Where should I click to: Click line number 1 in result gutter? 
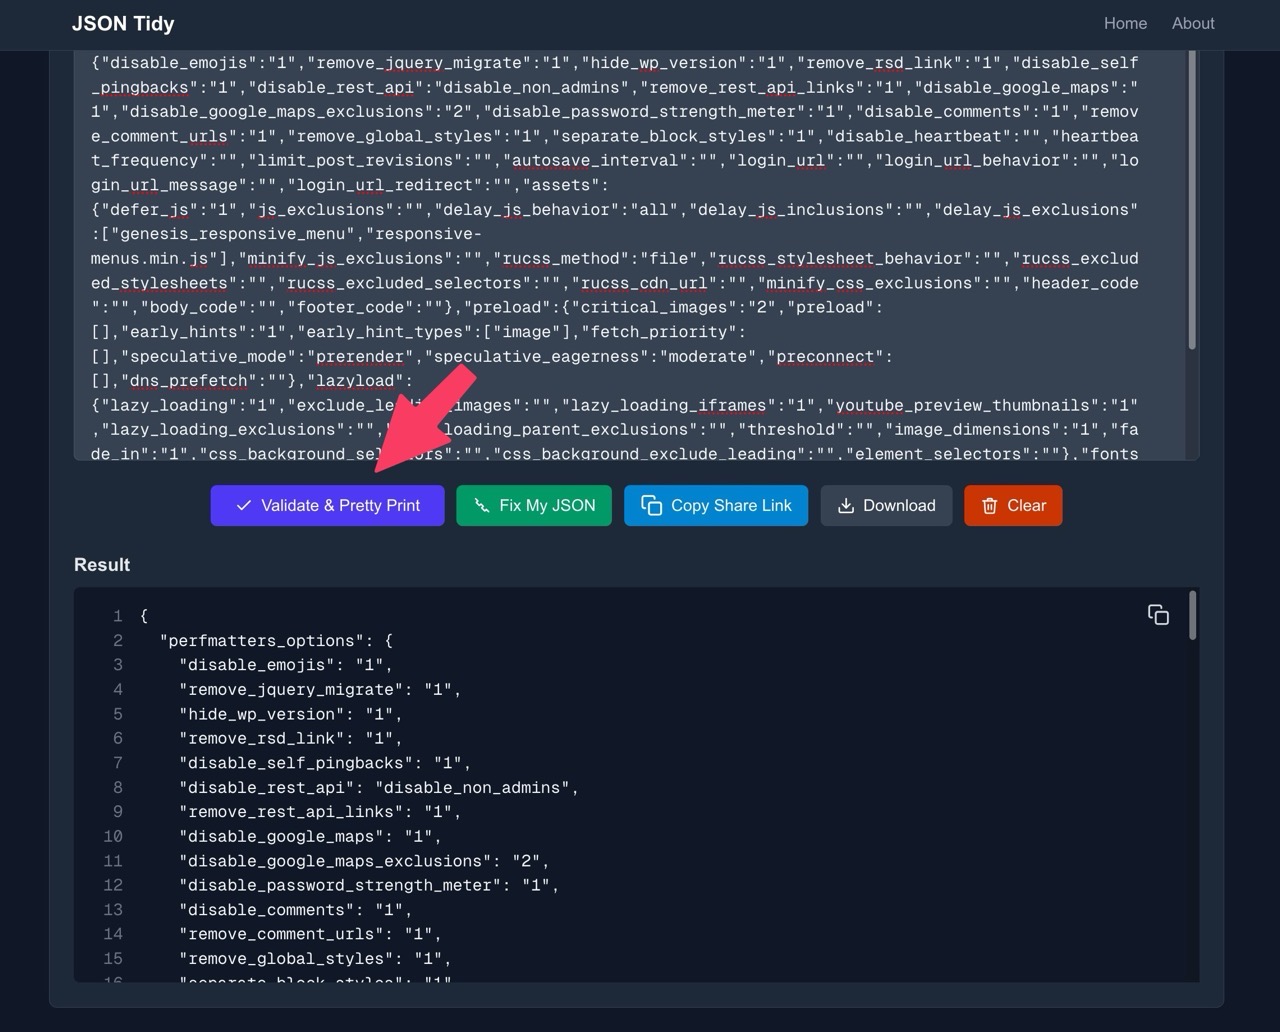tap(118, 616)
